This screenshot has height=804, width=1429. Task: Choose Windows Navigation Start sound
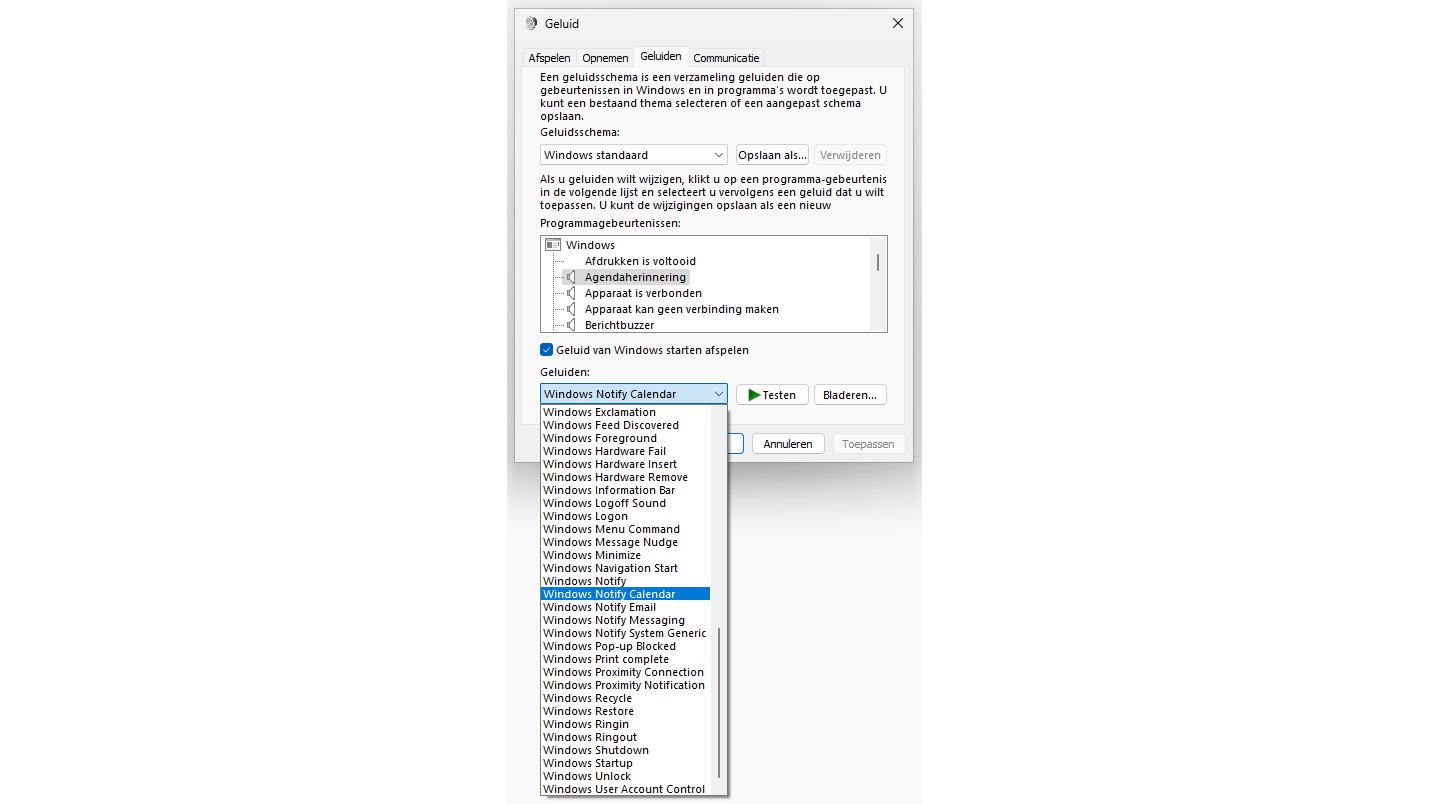point(626,568)
